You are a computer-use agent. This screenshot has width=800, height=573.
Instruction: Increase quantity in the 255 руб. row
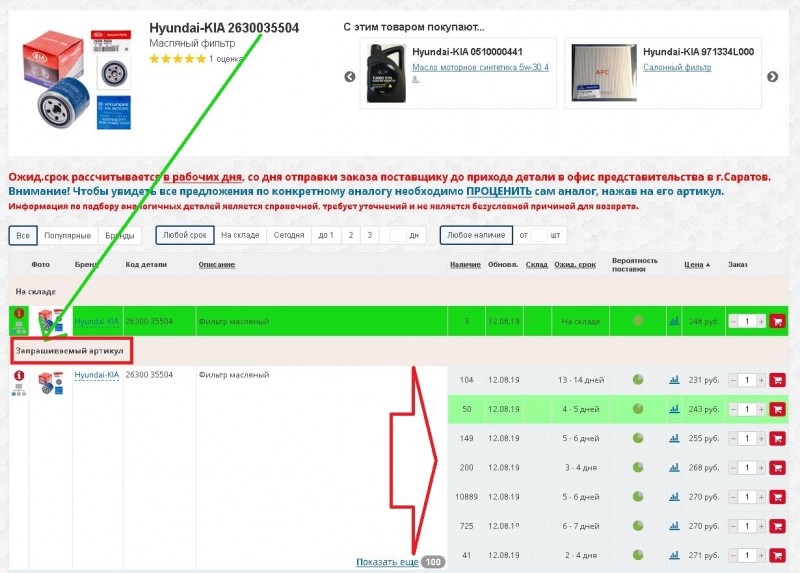(761, 438)
